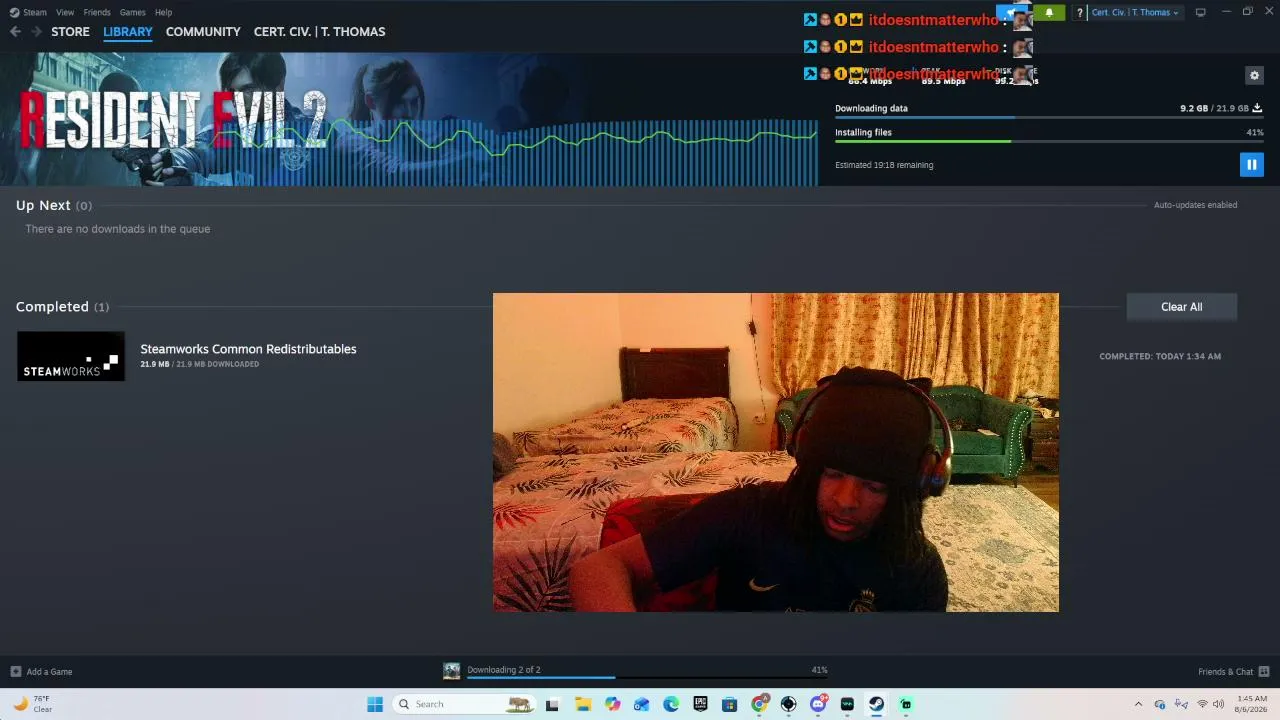Open the CERT. CIV. | T. THOMAS profile tab
The width and height of the screenshot is (1280, 720).
(319, 32)
